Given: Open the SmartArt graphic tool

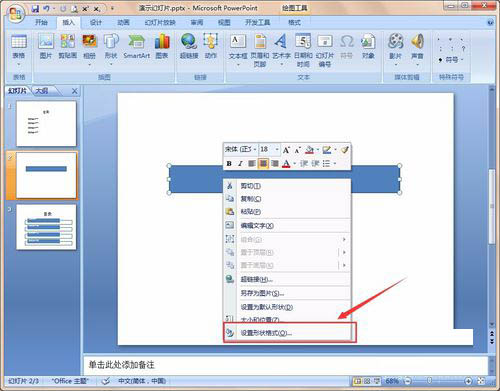Looking at the screenshot, I should [x=136, y=47].
